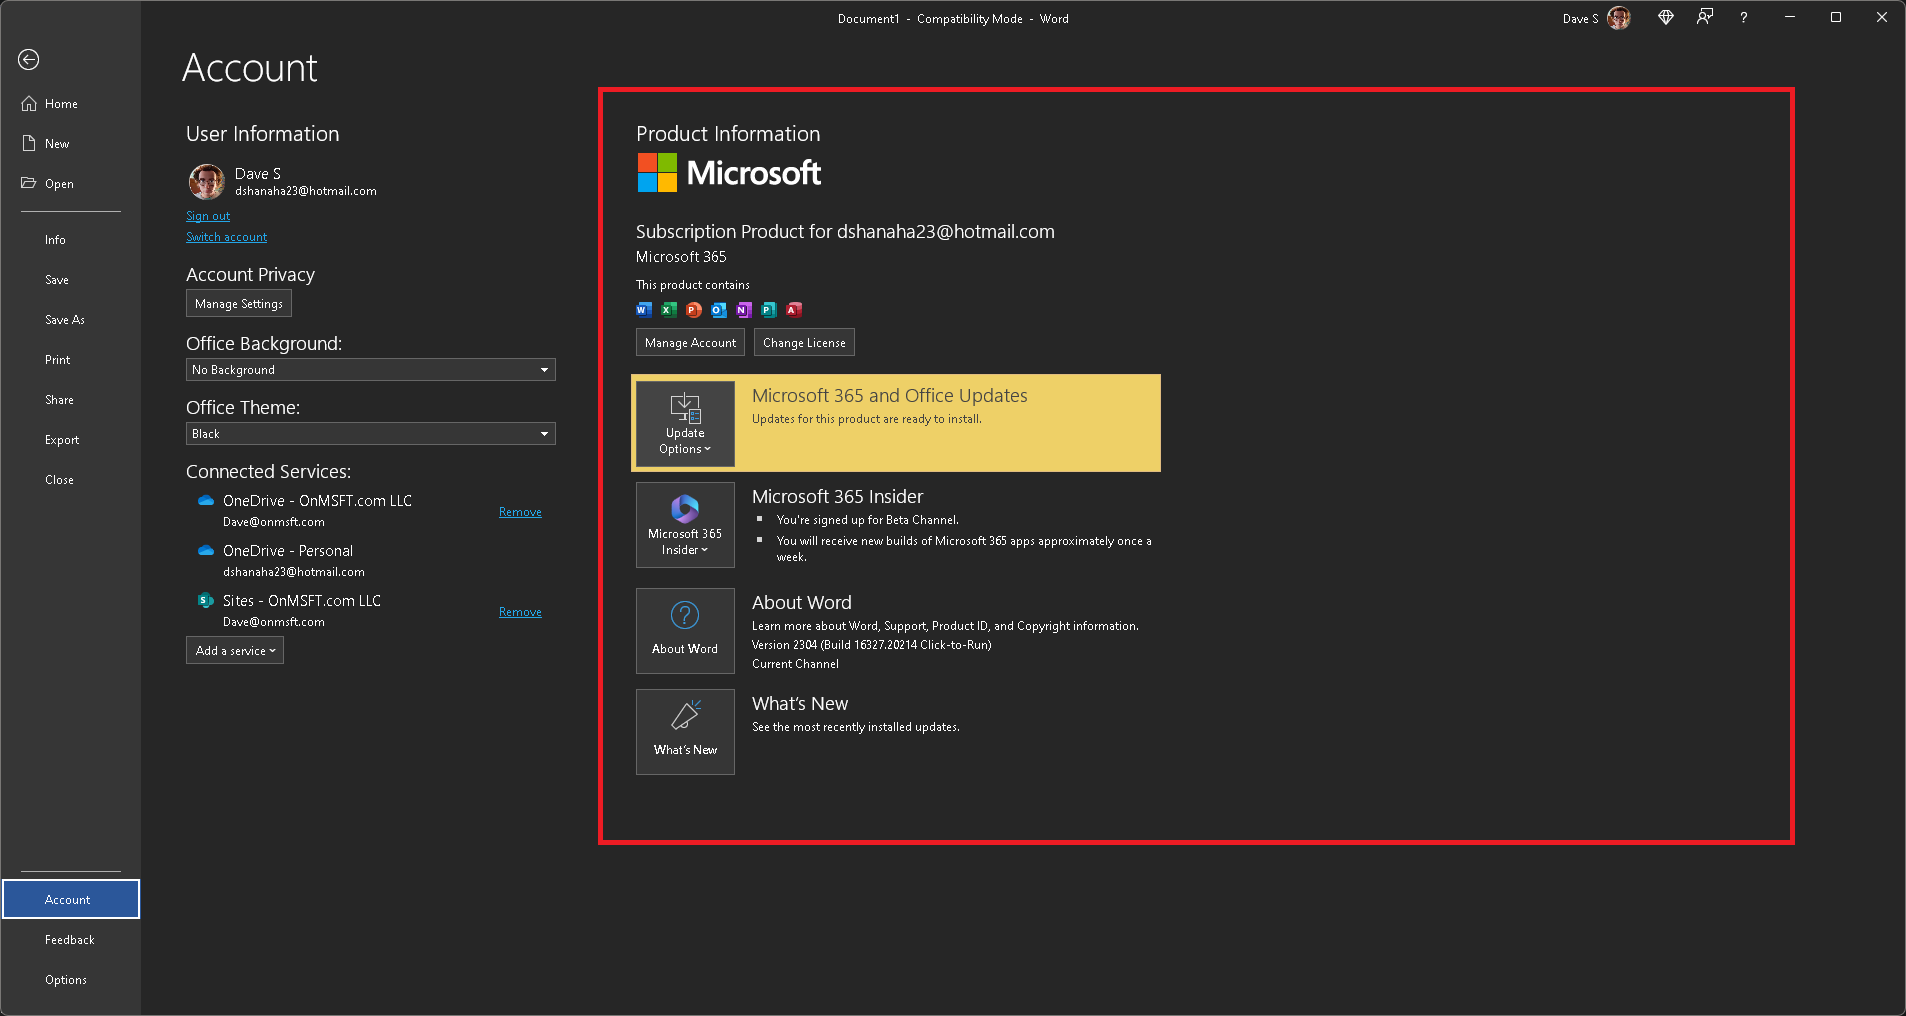Click OneDrive cloud icon for OnMSFT.com LLC

[206, 501]
